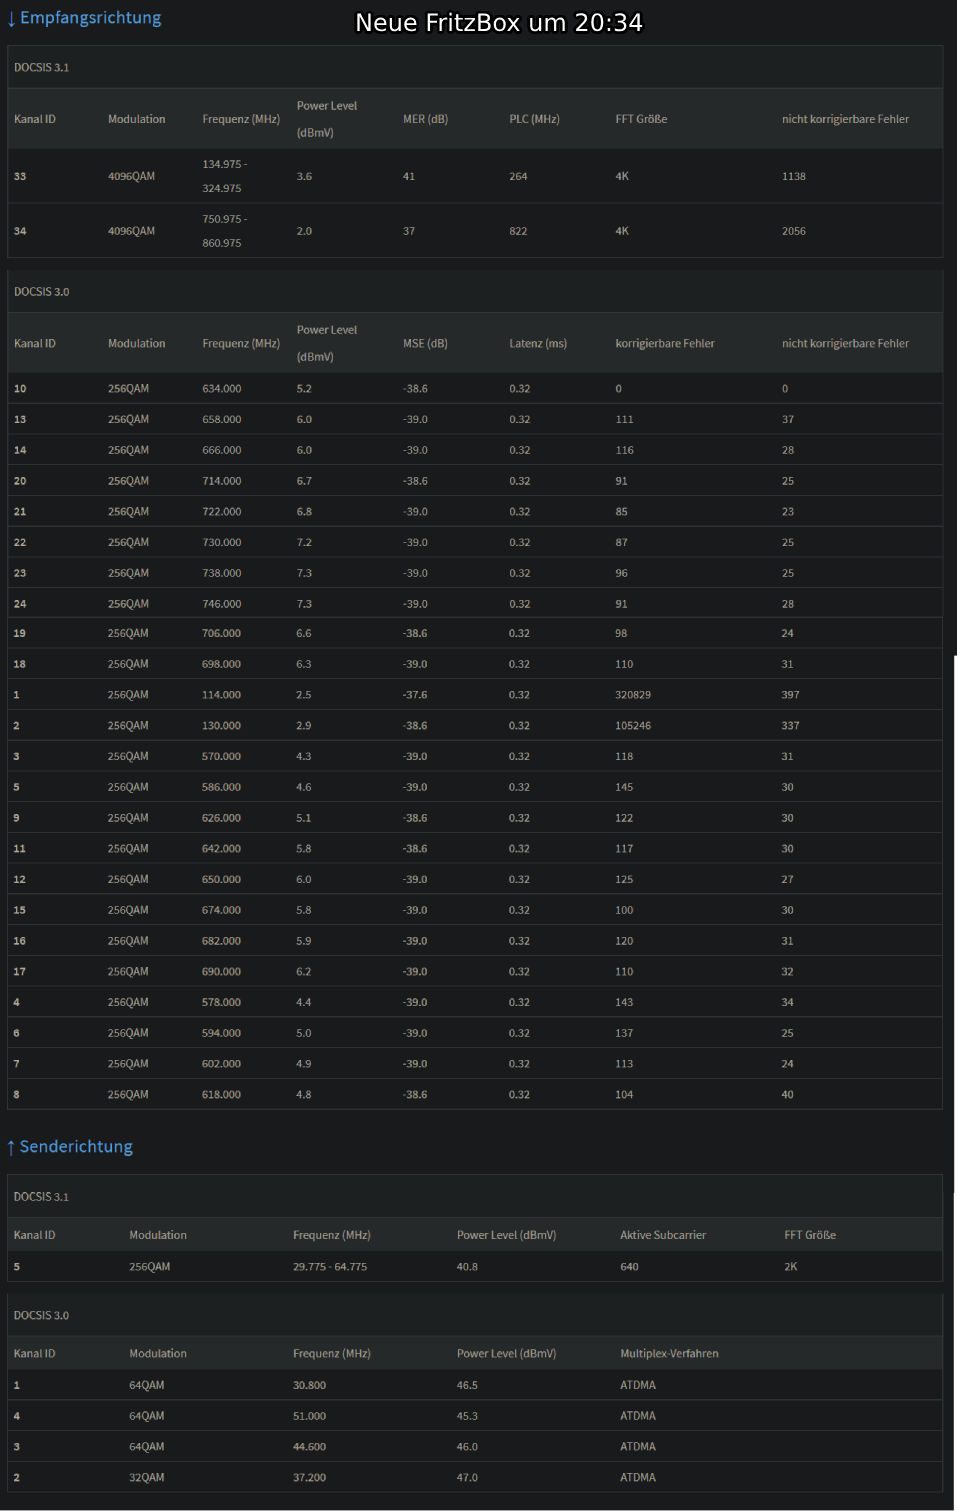Viewport: 957px width, 1511px height.
Task: Select frequency cell 134.975 - 324.975
Action: coord(224,176)
